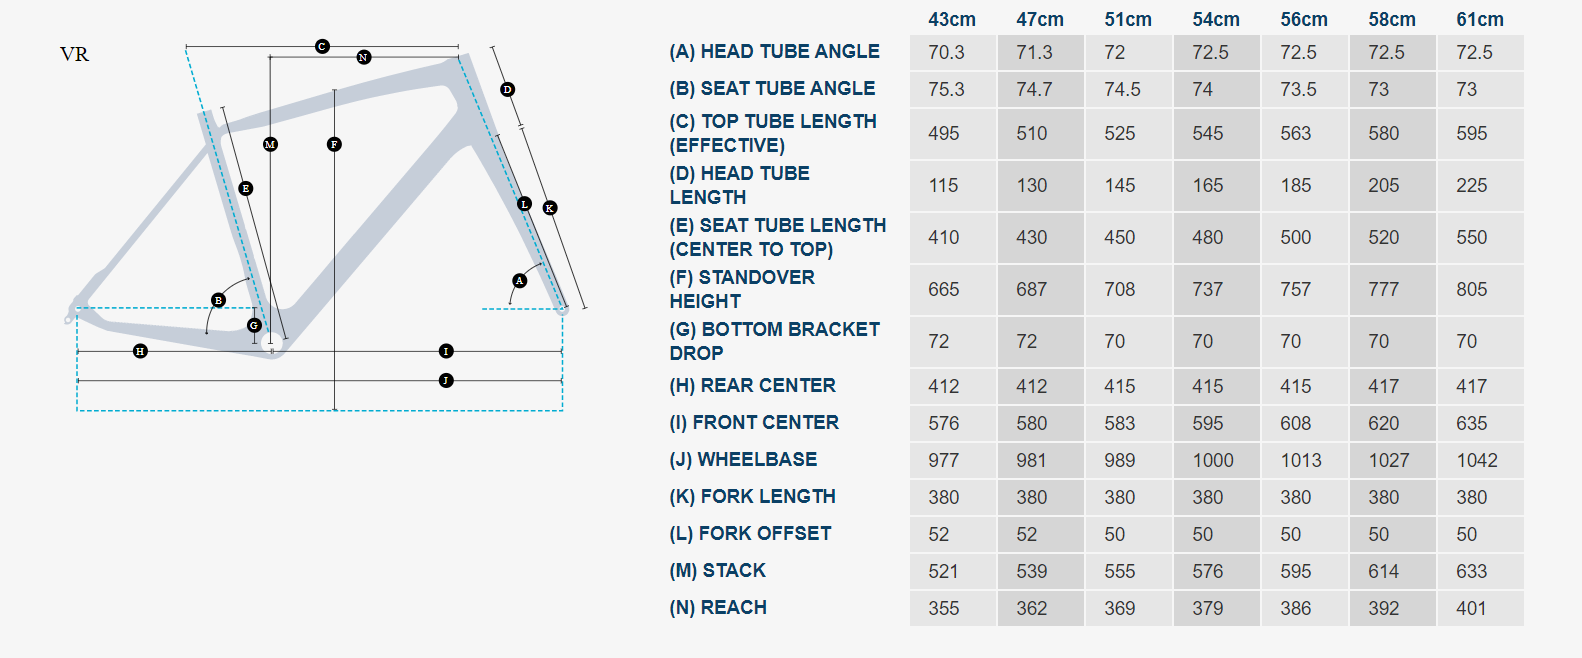Select the A head tube angle marker
Screen dimensions: 1582x658
click(x=519, y=281)
